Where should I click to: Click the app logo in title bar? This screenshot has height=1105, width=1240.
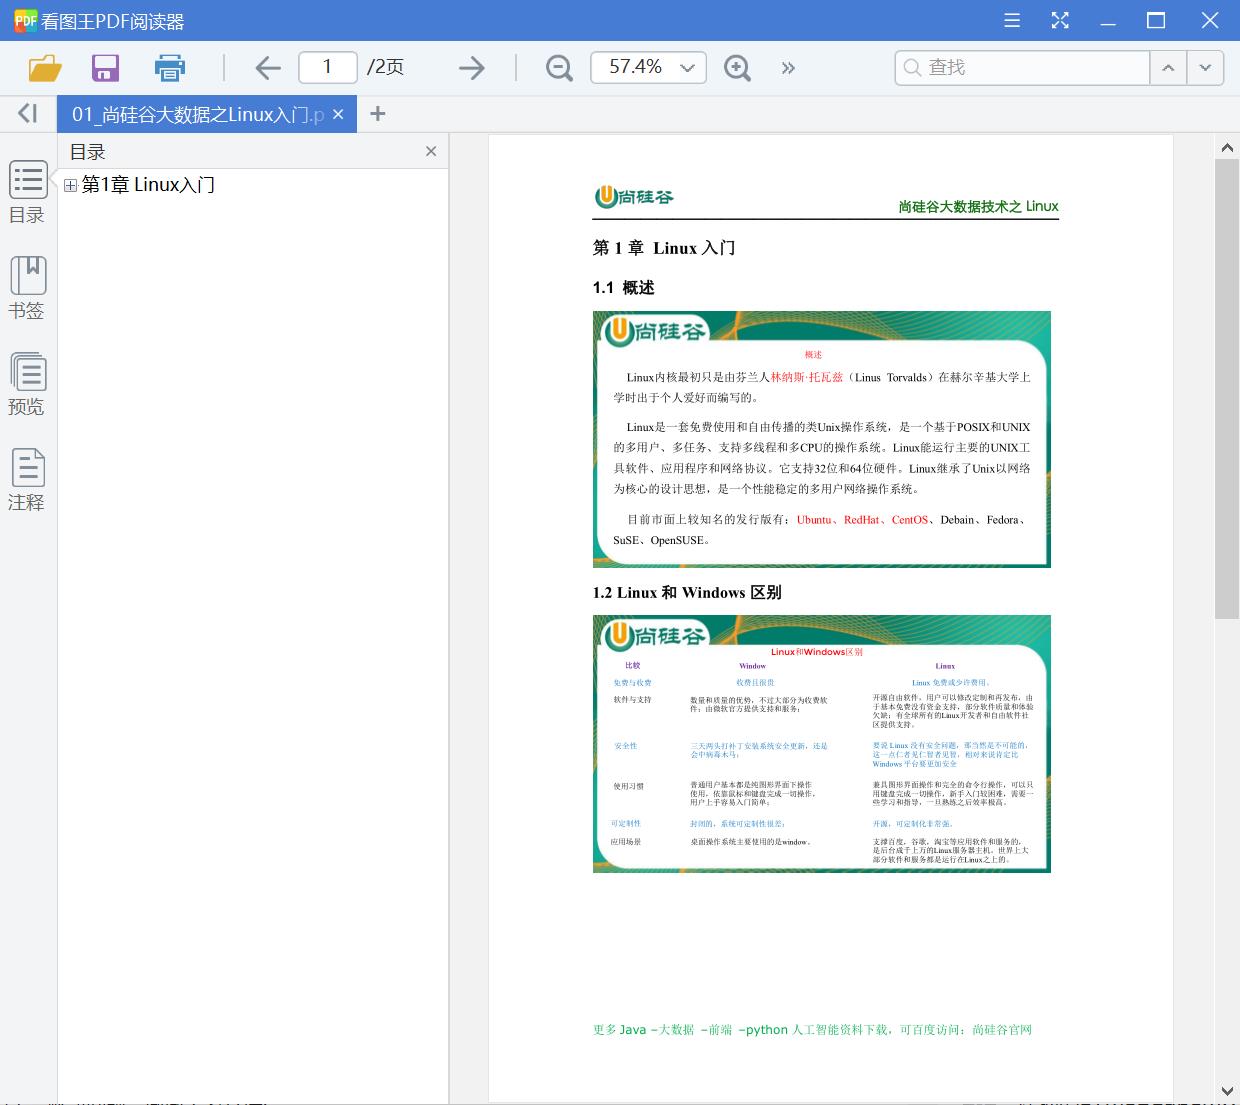point(25,20)
